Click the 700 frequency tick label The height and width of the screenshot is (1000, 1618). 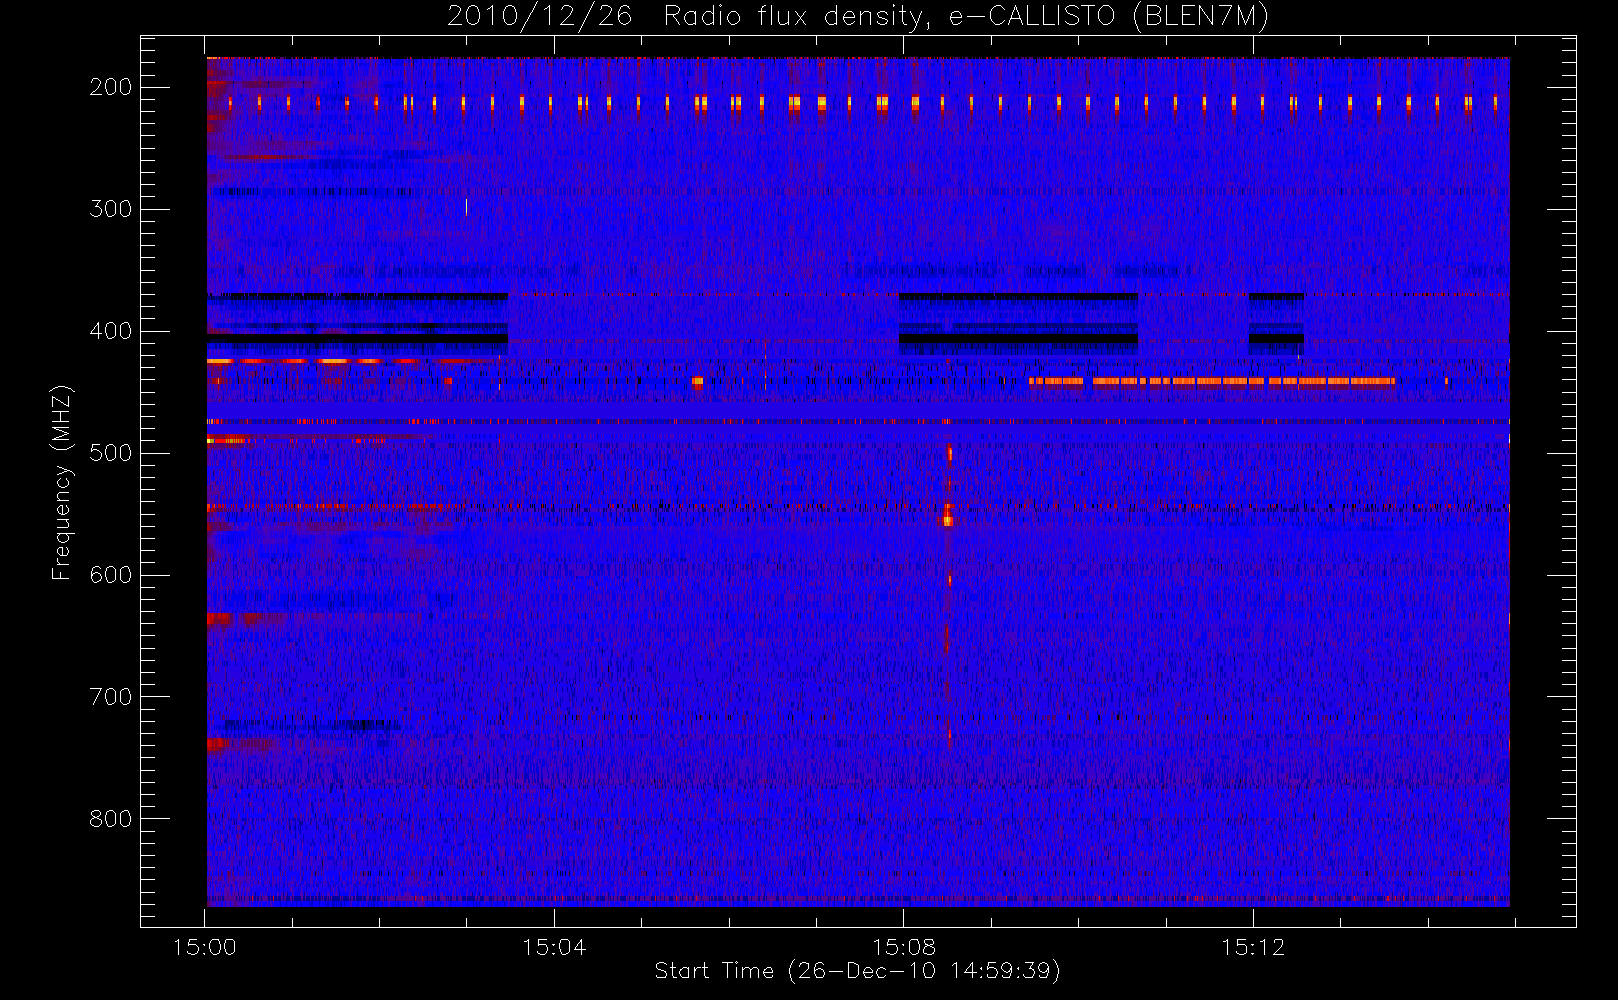[x=111, y=697]
